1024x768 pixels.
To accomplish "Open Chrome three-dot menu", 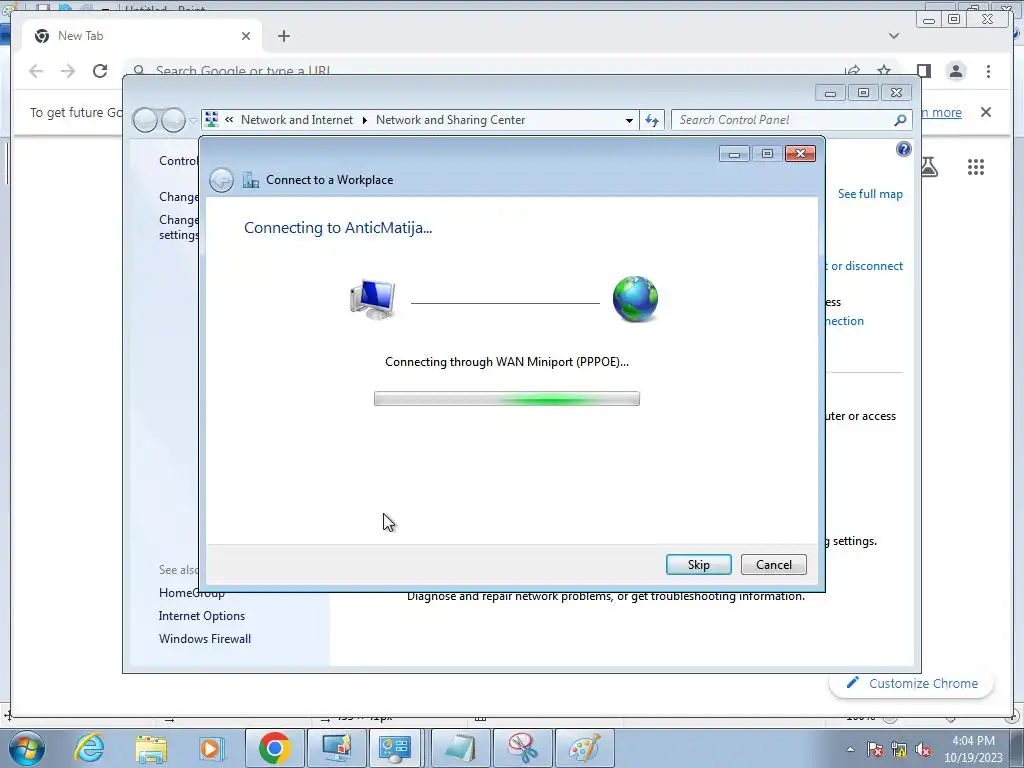I will tap(988, 71).
